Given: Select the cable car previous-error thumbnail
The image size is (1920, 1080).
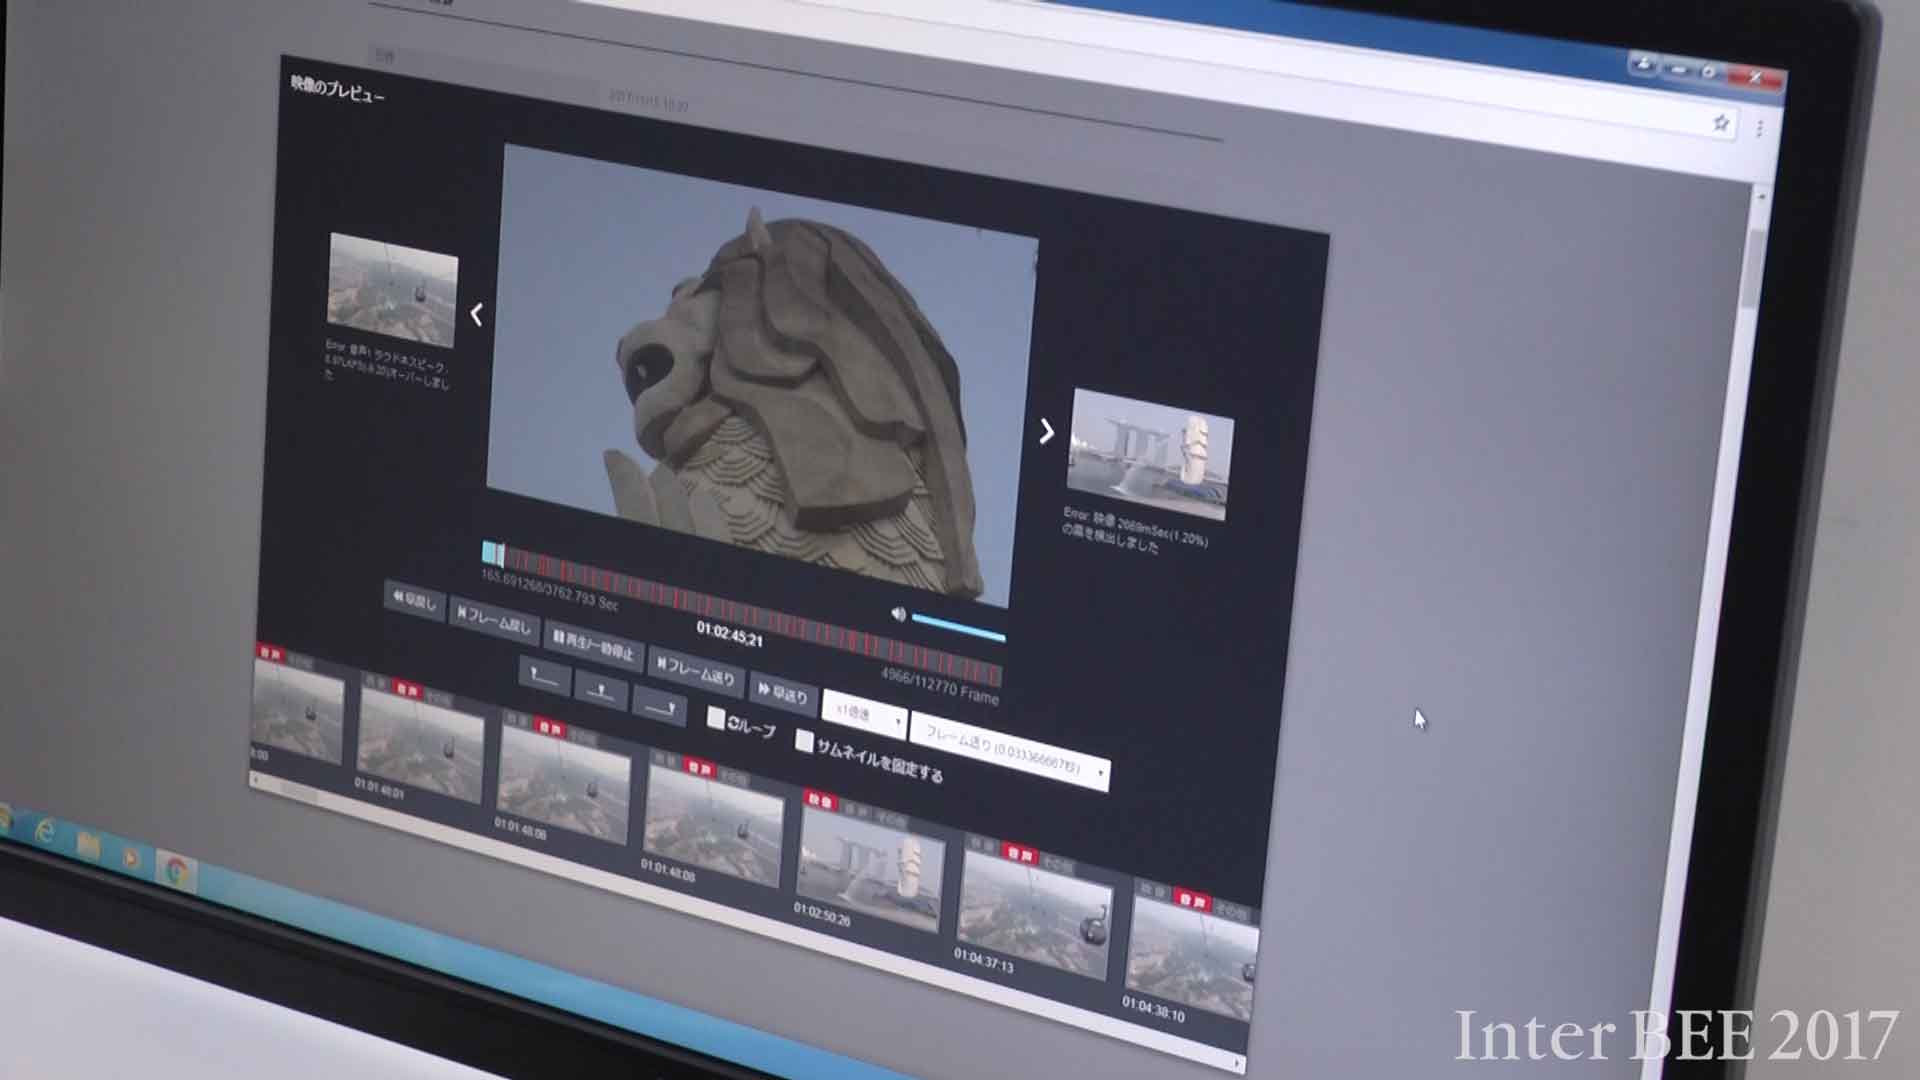Looking at the screenshot, I should [392, 291].
